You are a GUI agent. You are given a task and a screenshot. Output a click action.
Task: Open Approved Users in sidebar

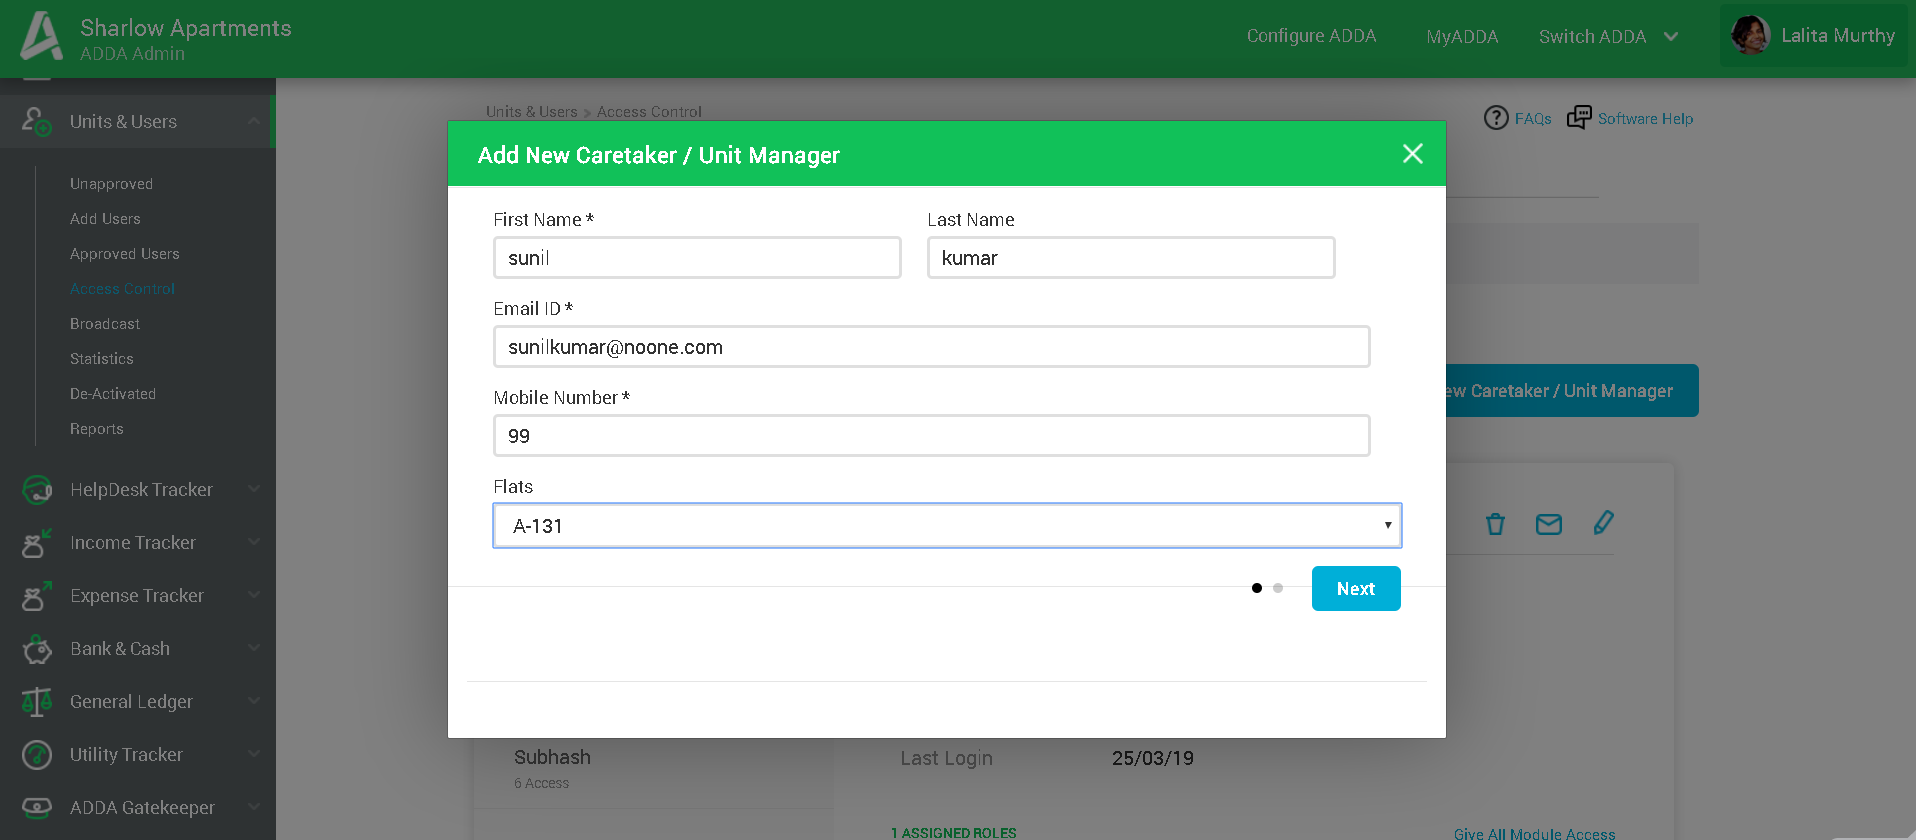(124, 254)
